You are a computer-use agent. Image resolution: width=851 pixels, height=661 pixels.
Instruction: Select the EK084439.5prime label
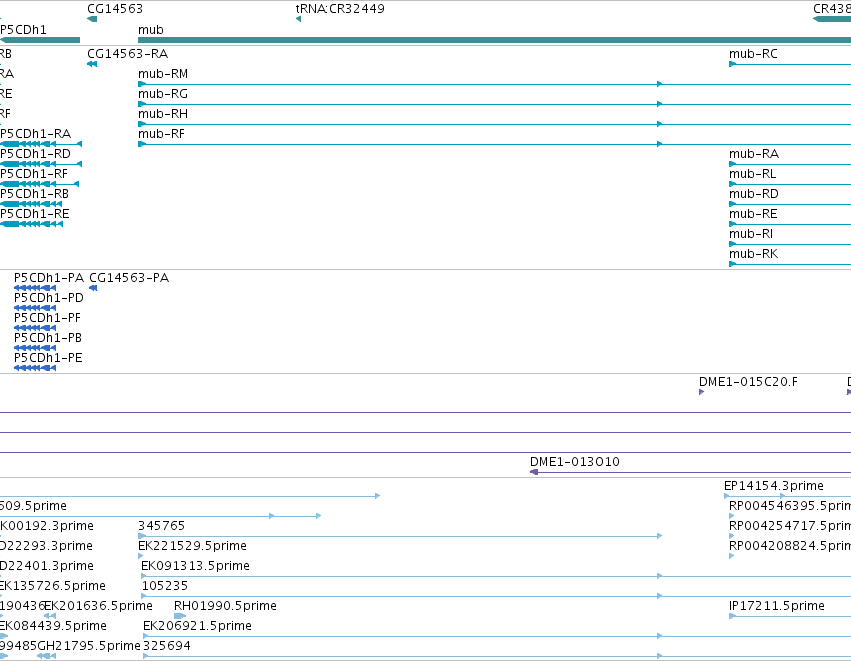click(53, 626)
